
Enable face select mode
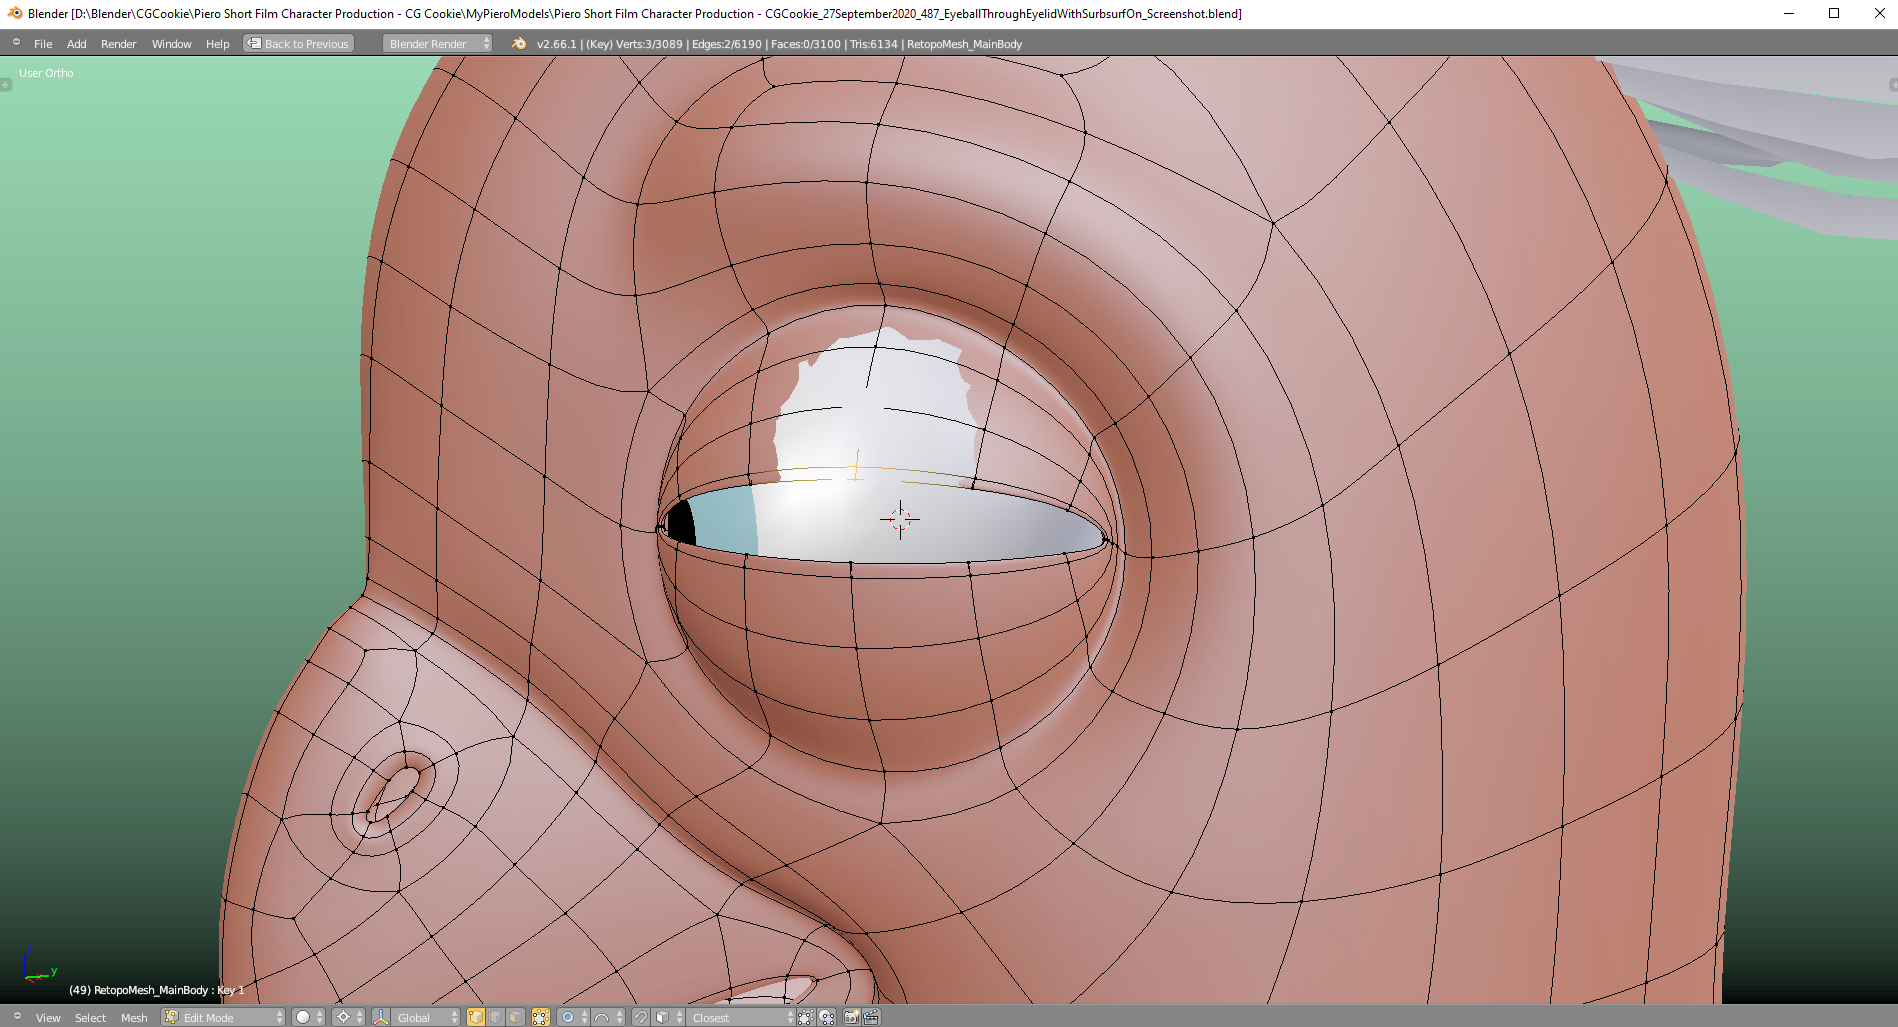coord(515,1017)
